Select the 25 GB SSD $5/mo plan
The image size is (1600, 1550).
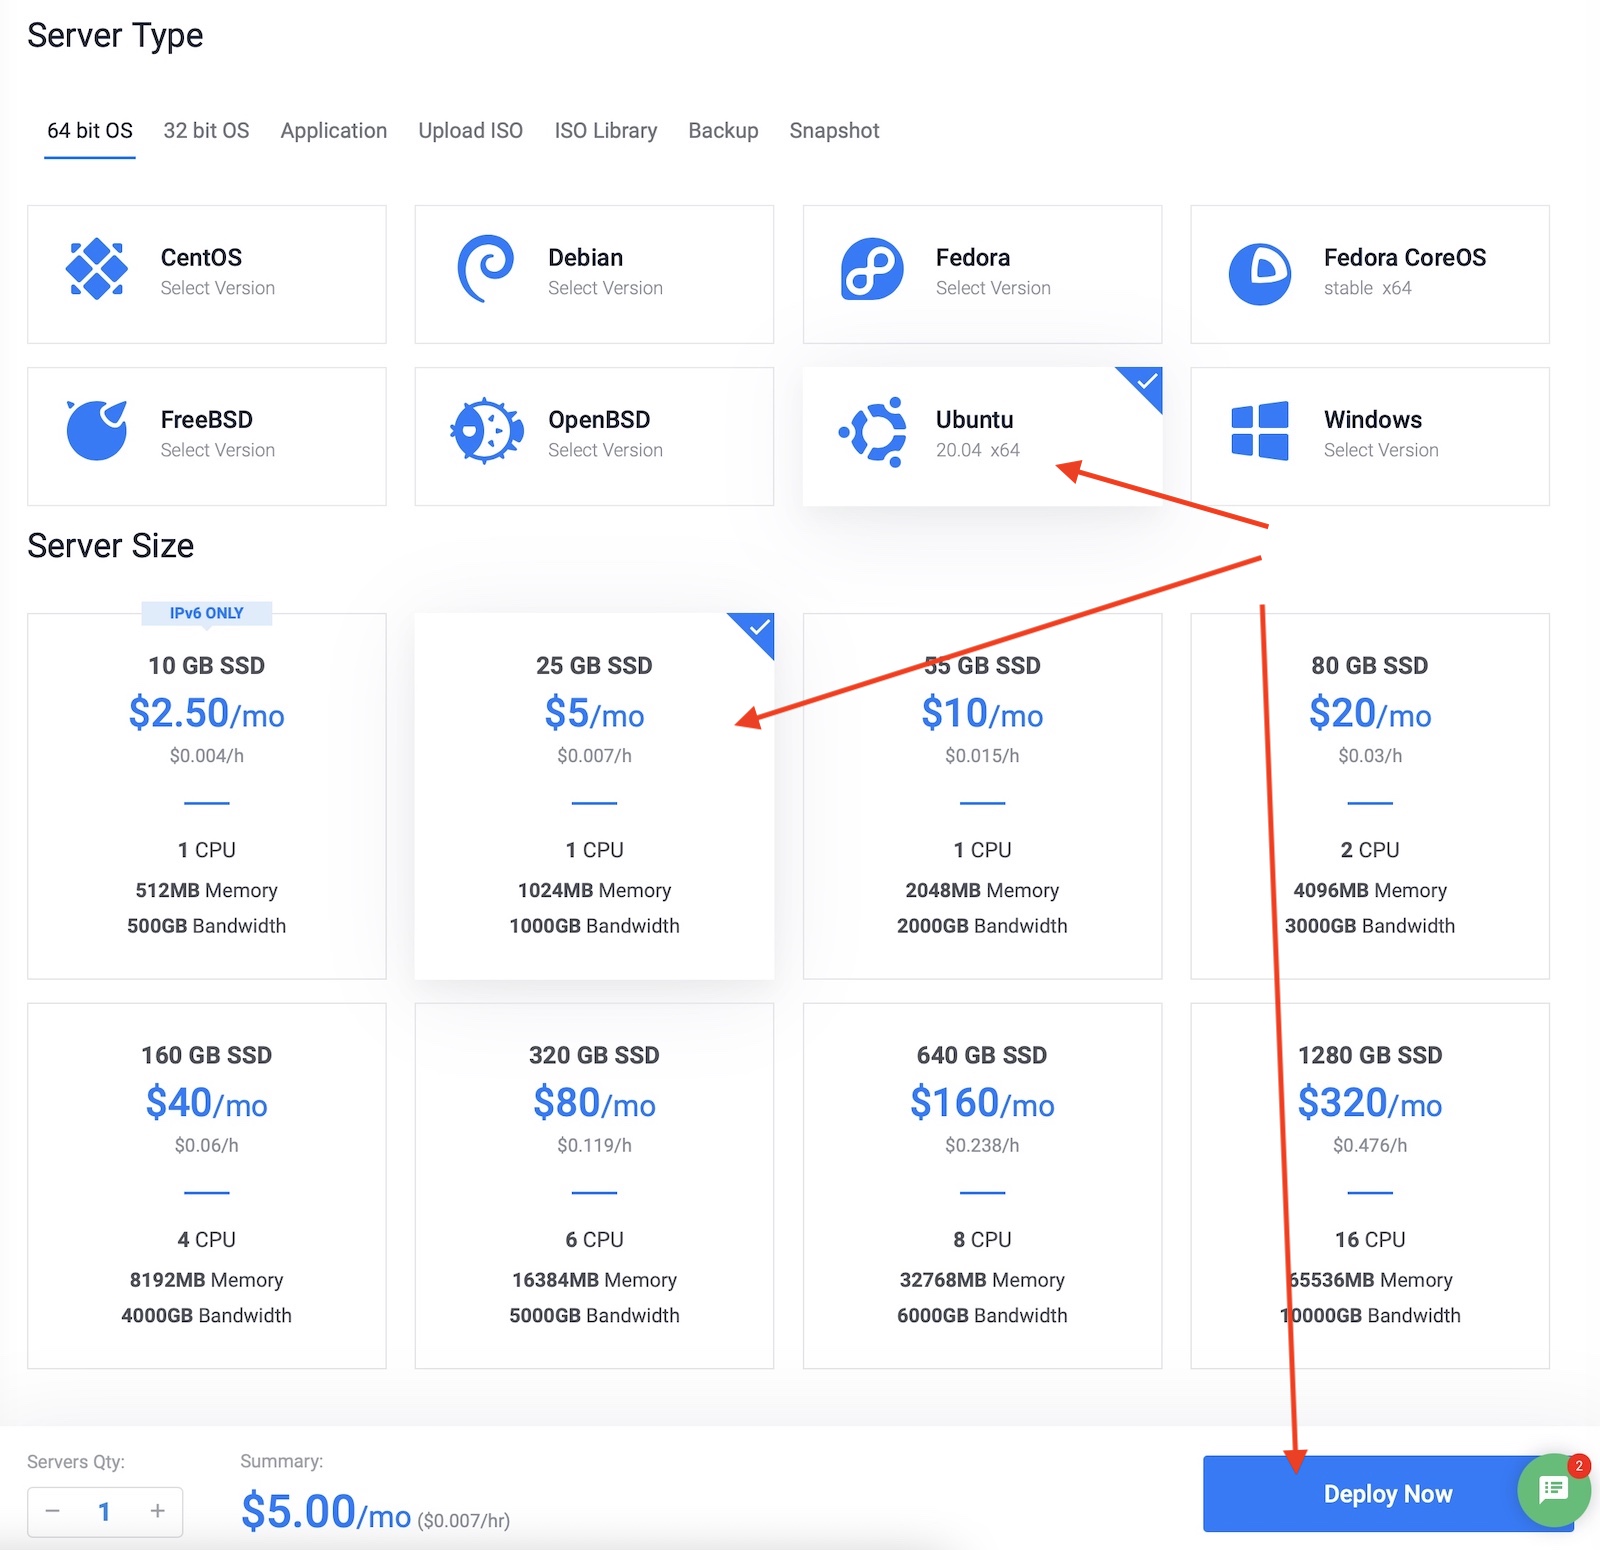click(x=594, y=795)
